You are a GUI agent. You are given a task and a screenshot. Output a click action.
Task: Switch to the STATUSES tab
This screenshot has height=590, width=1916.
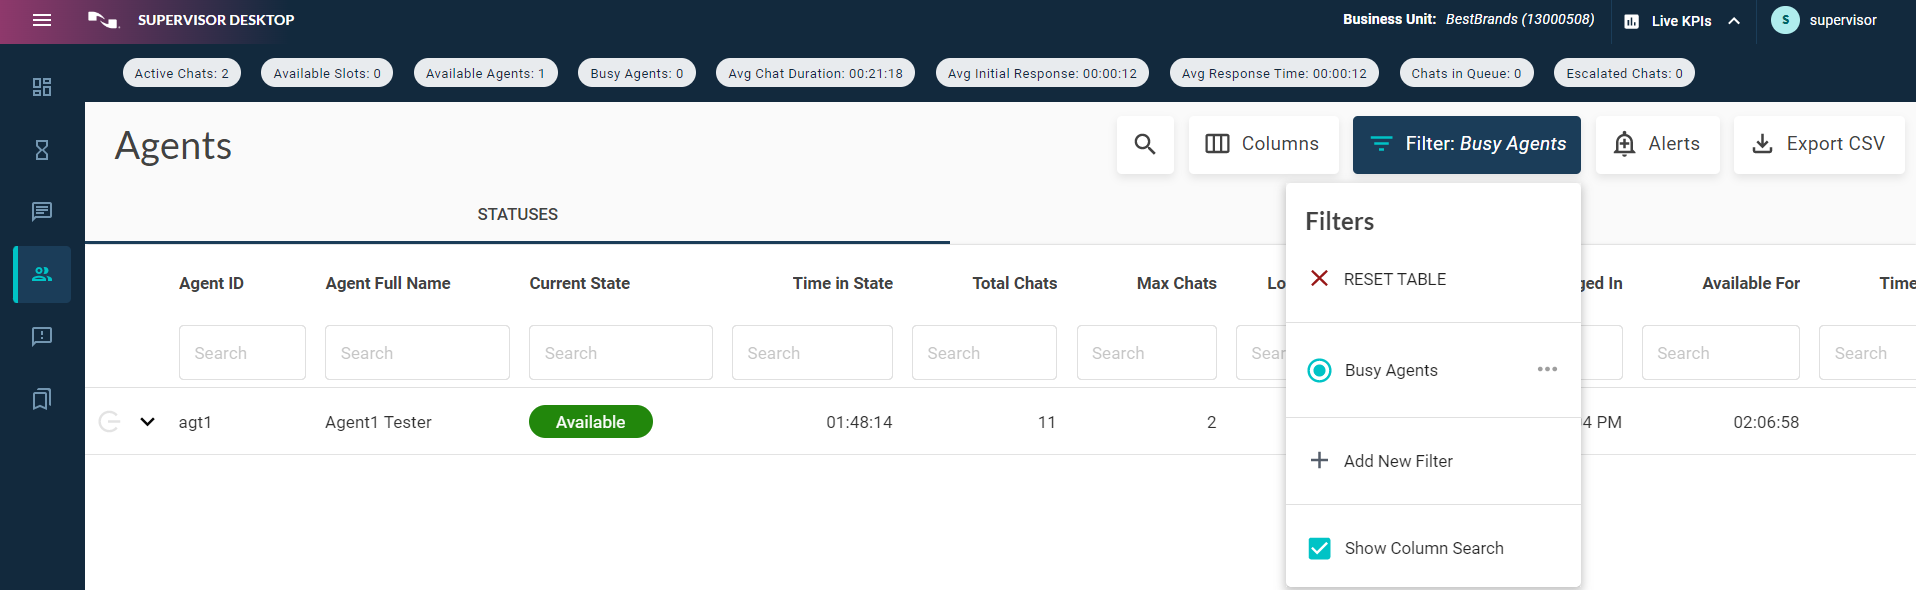517,214
